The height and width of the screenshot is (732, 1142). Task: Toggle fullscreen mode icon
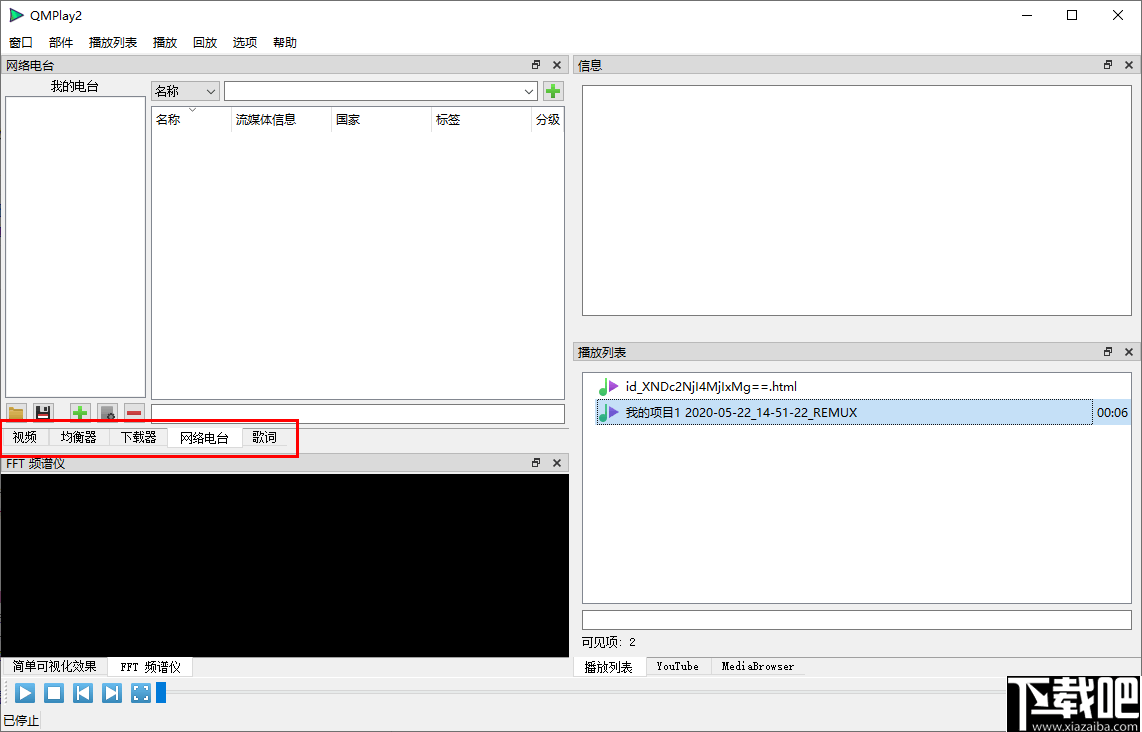point(141,693)
